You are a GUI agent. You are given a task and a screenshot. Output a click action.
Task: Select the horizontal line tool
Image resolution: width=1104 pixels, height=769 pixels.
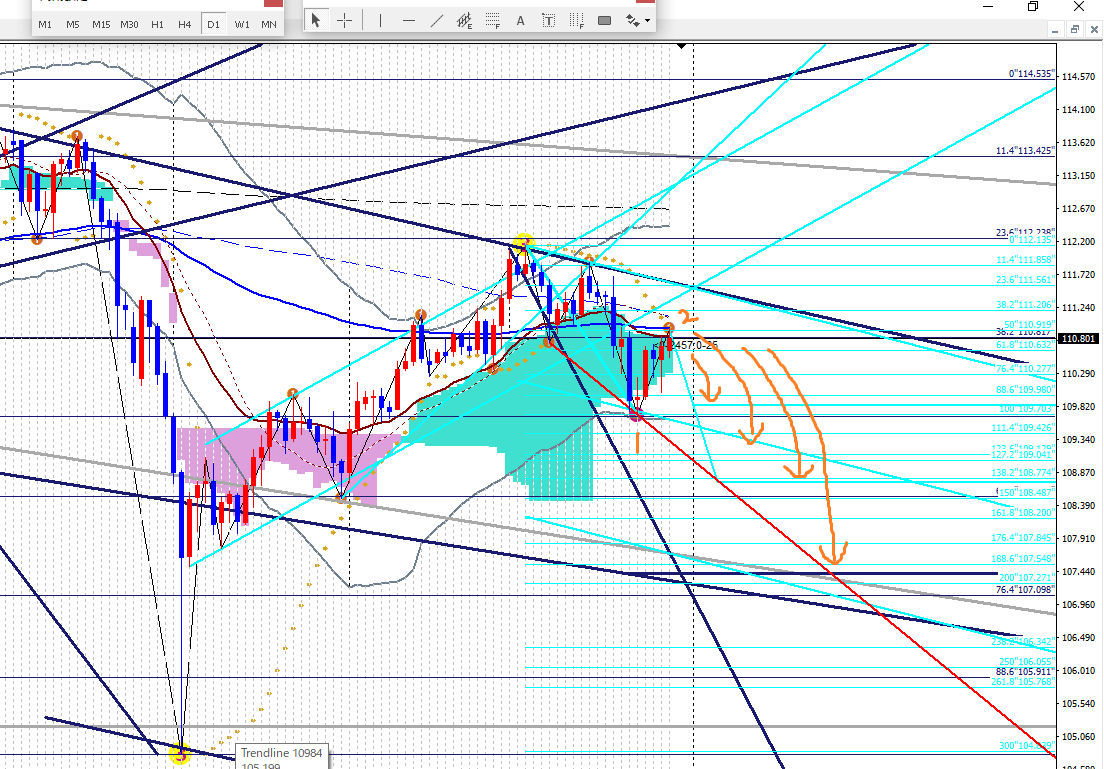click(409, 20)
